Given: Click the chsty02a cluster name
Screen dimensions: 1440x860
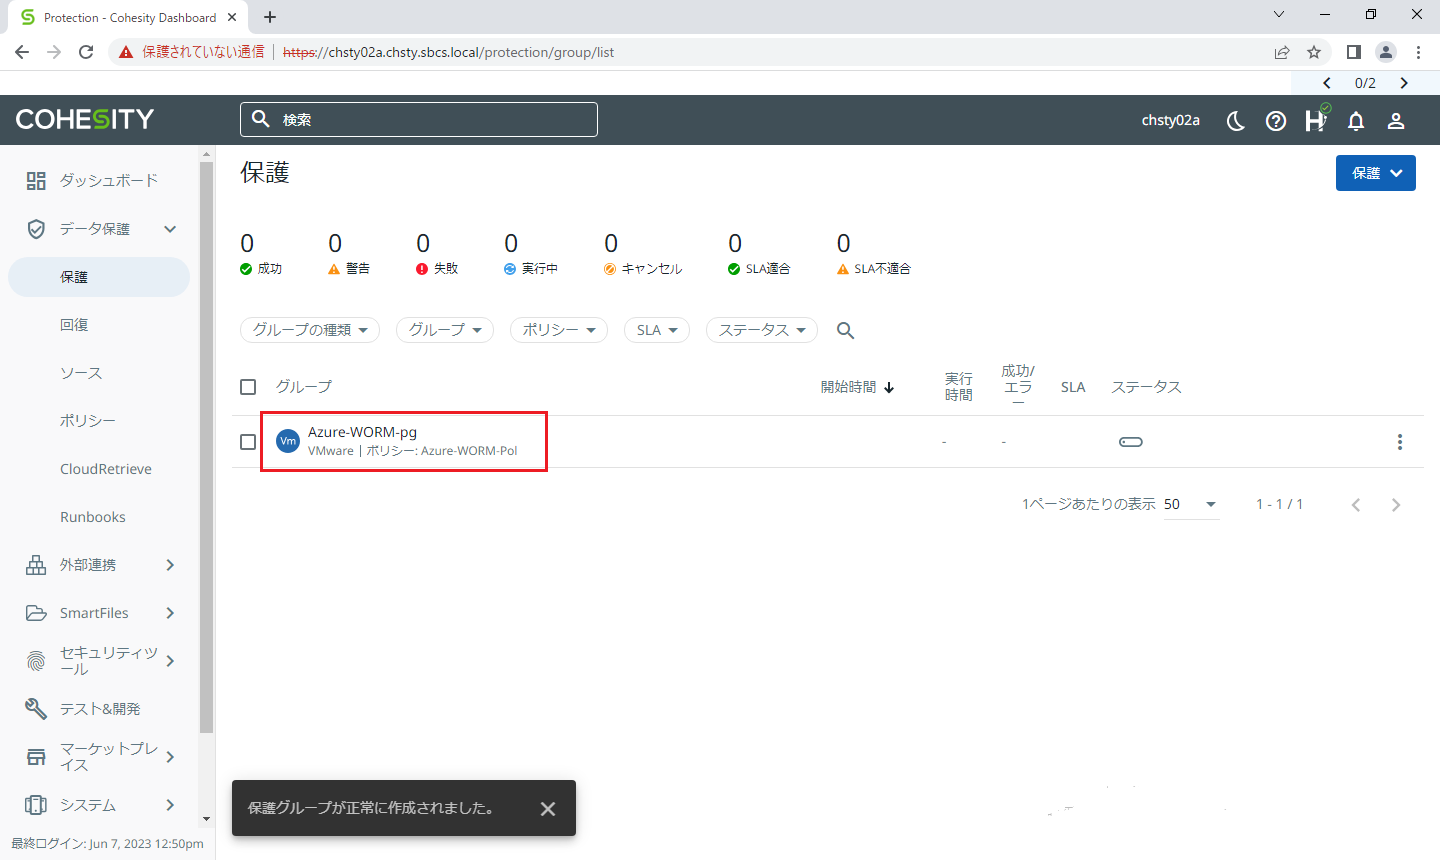Looking at the screenshot, I should (1171, 120).
